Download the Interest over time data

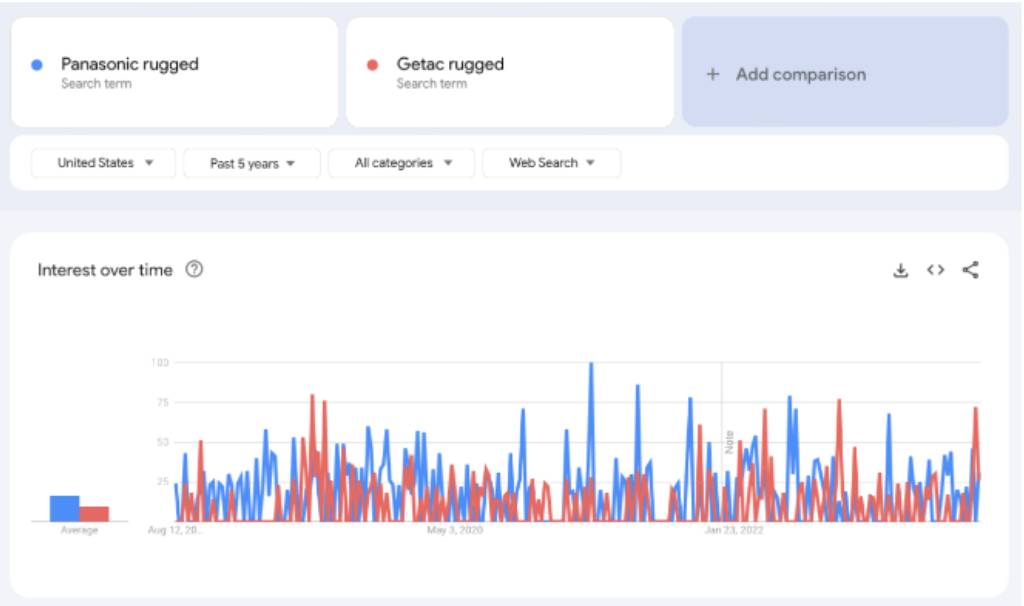pyautogui.click(x=901, y=270)
